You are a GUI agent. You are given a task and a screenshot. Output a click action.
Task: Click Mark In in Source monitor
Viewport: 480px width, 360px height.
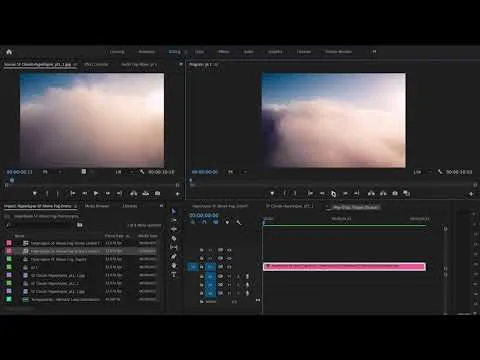(x=47, y=193)
